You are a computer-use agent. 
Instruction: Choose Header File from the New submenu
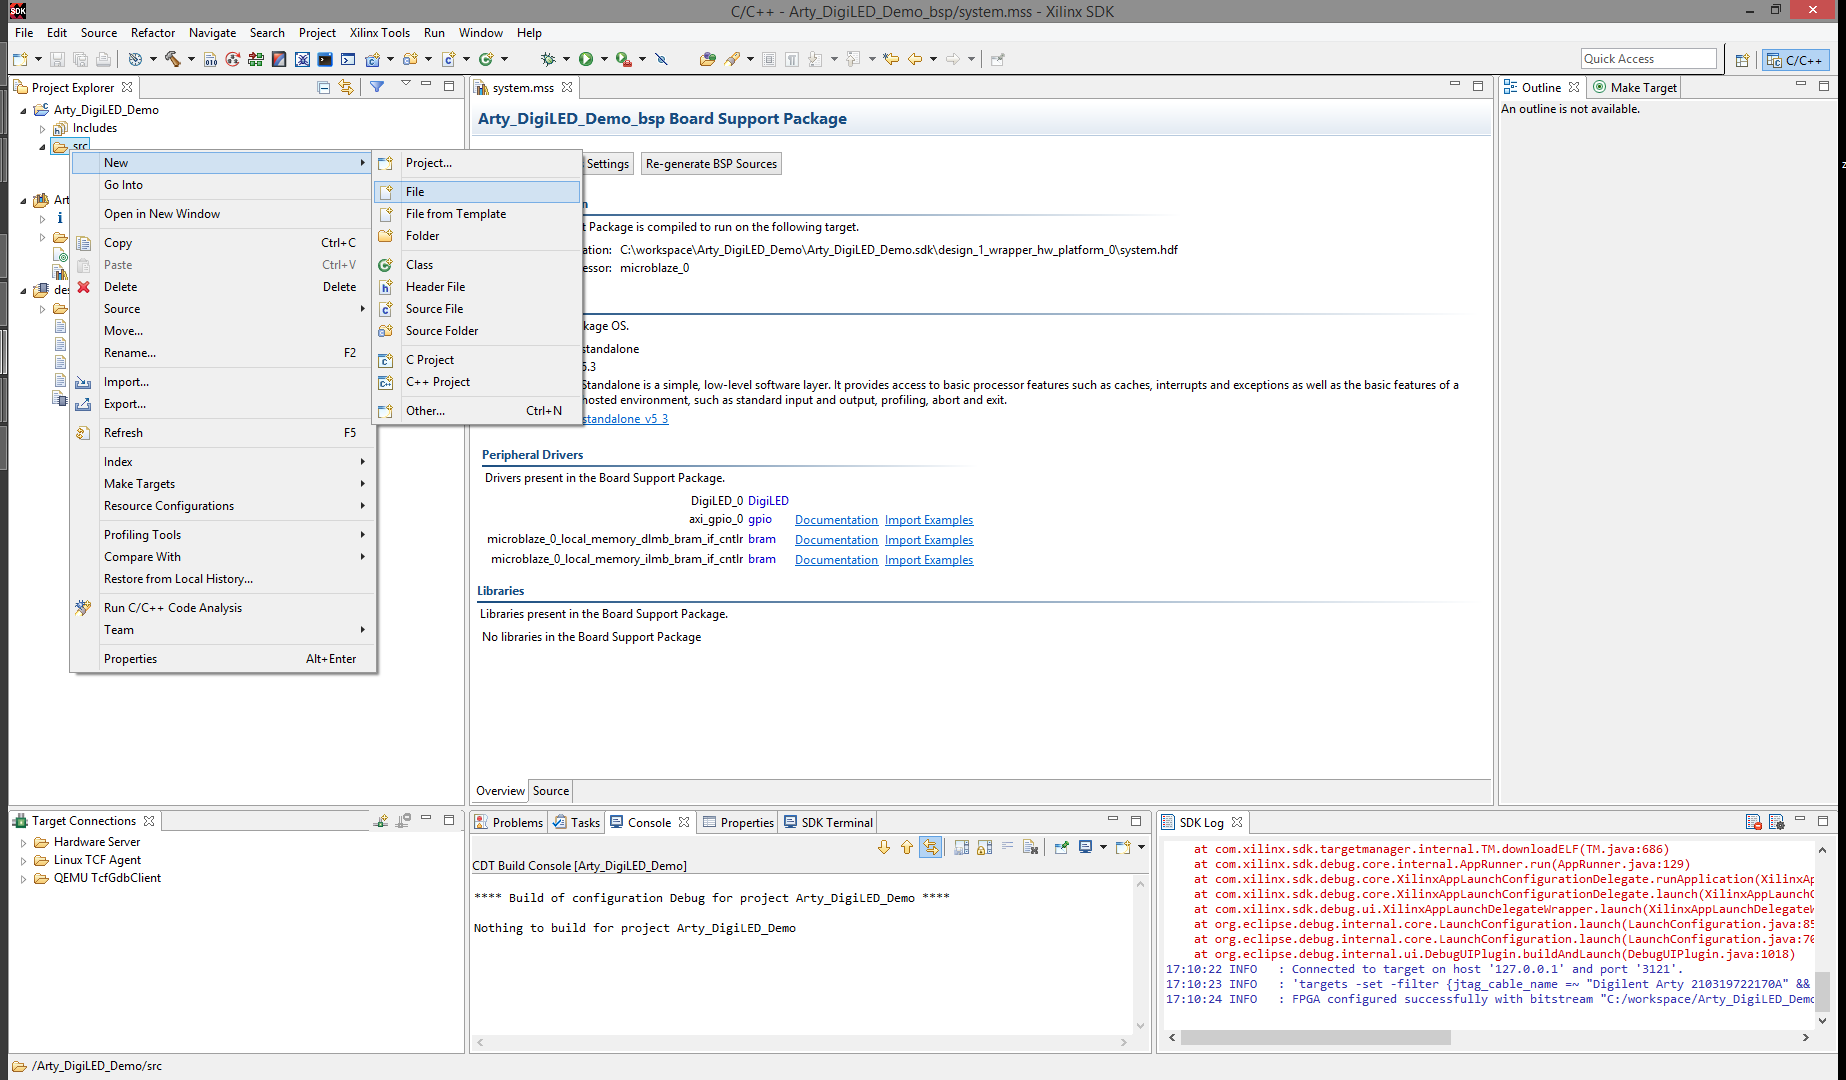[477, 287]
